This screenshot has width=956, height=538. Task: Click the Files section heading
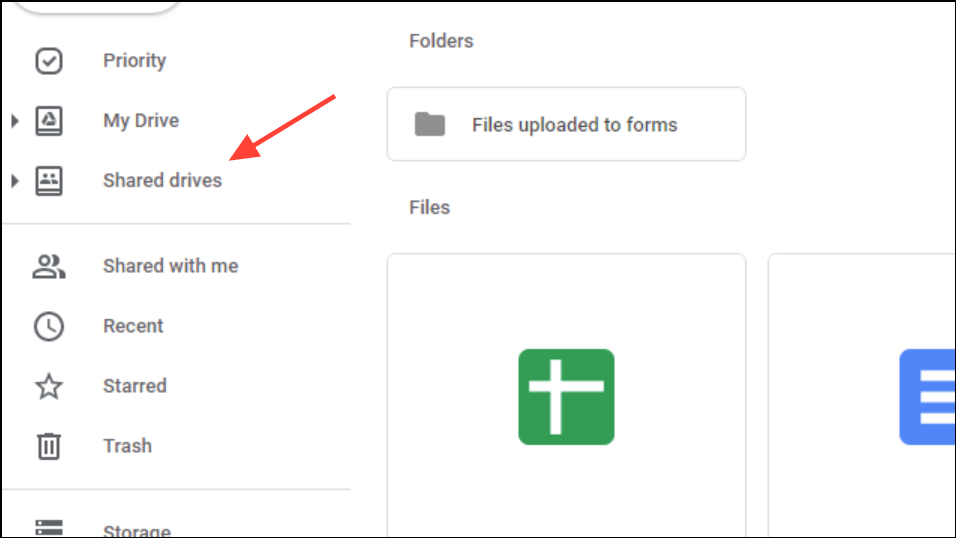[x=429, y=207]
